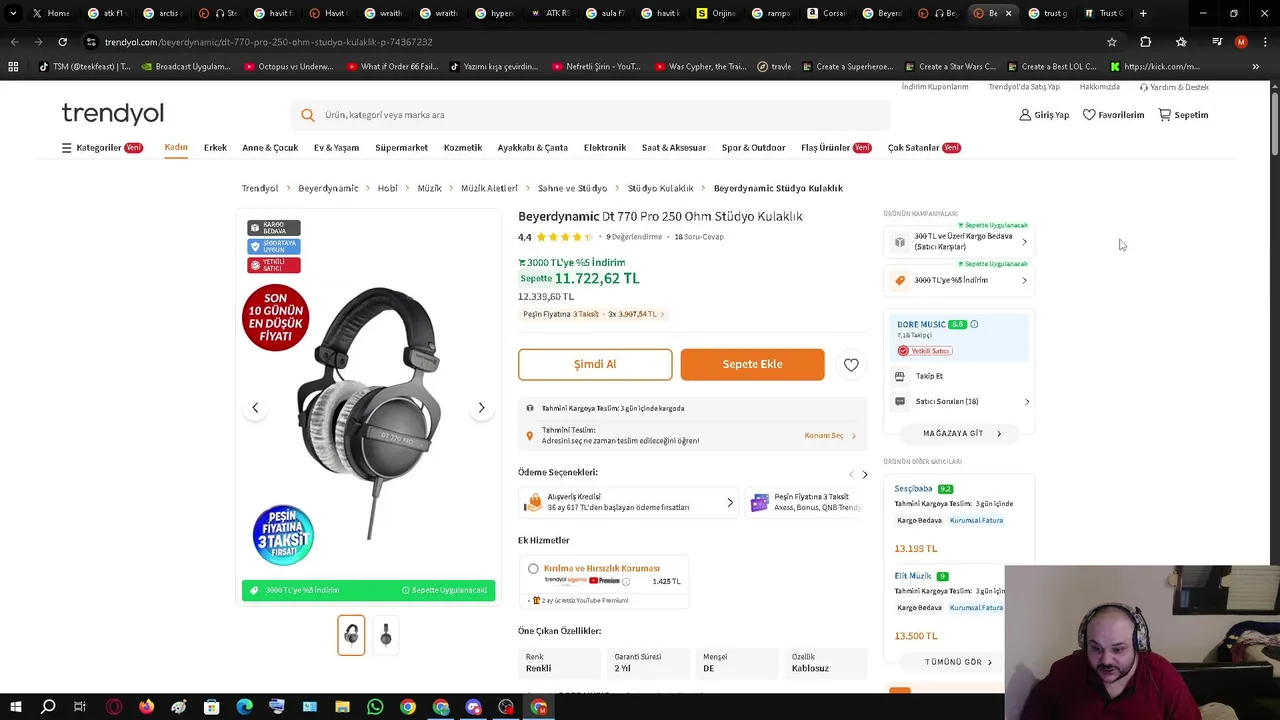Click the search magnifier icon

[x=307, y=115]
